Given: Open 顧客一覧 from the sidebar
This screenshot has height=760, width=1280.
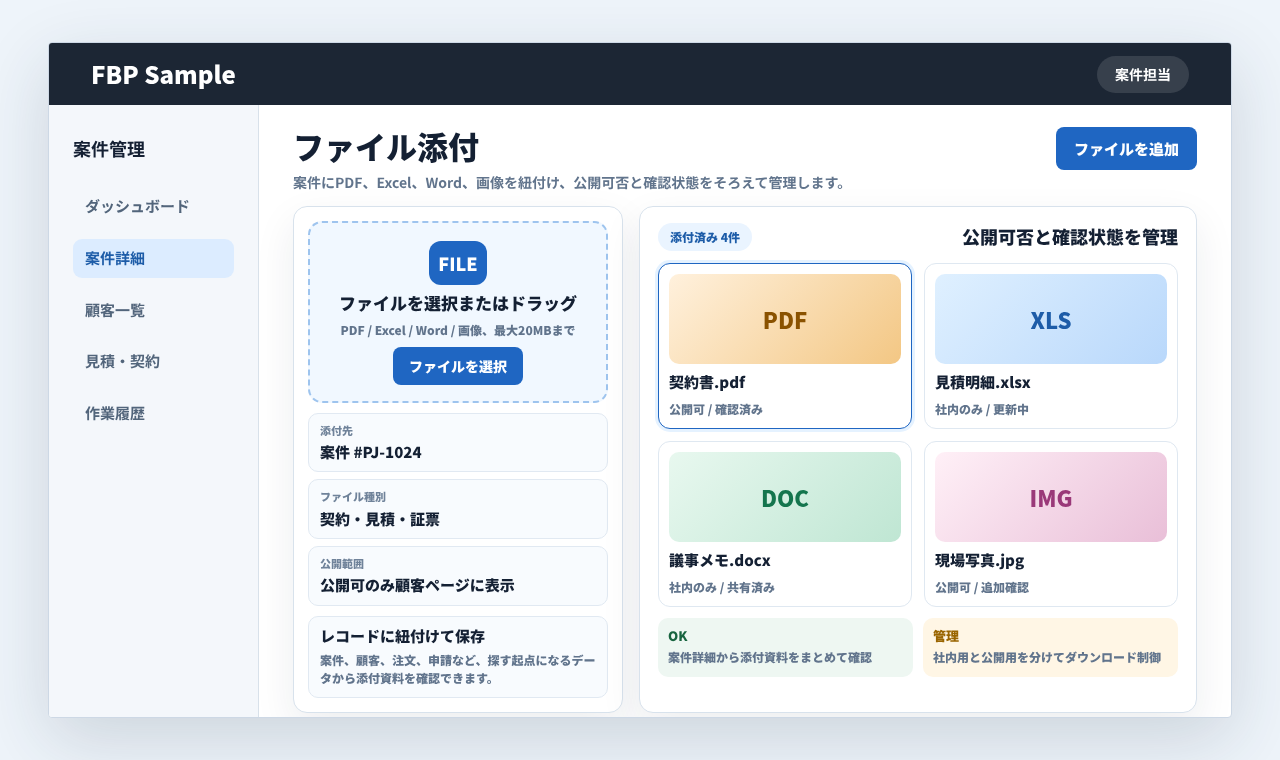Looking at the screenshot, I should (153, 310).
